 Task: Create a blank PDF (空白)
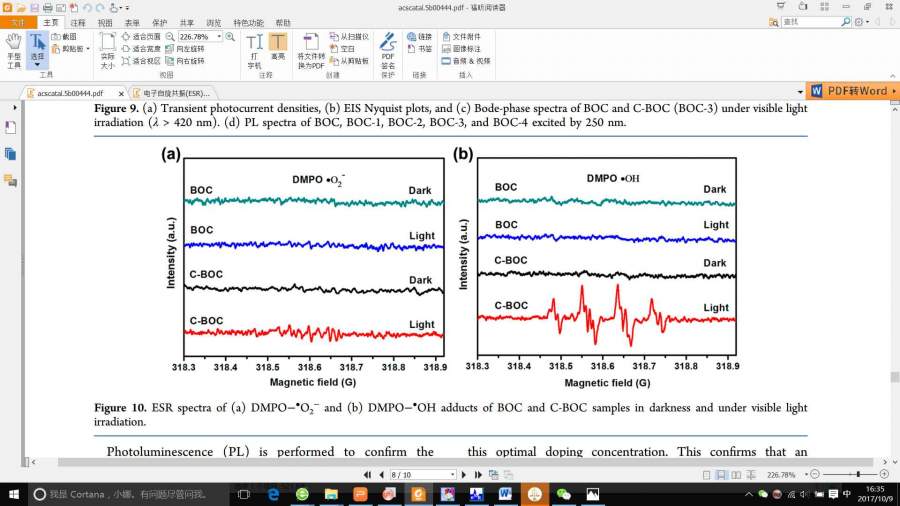[x=343, y=49]
